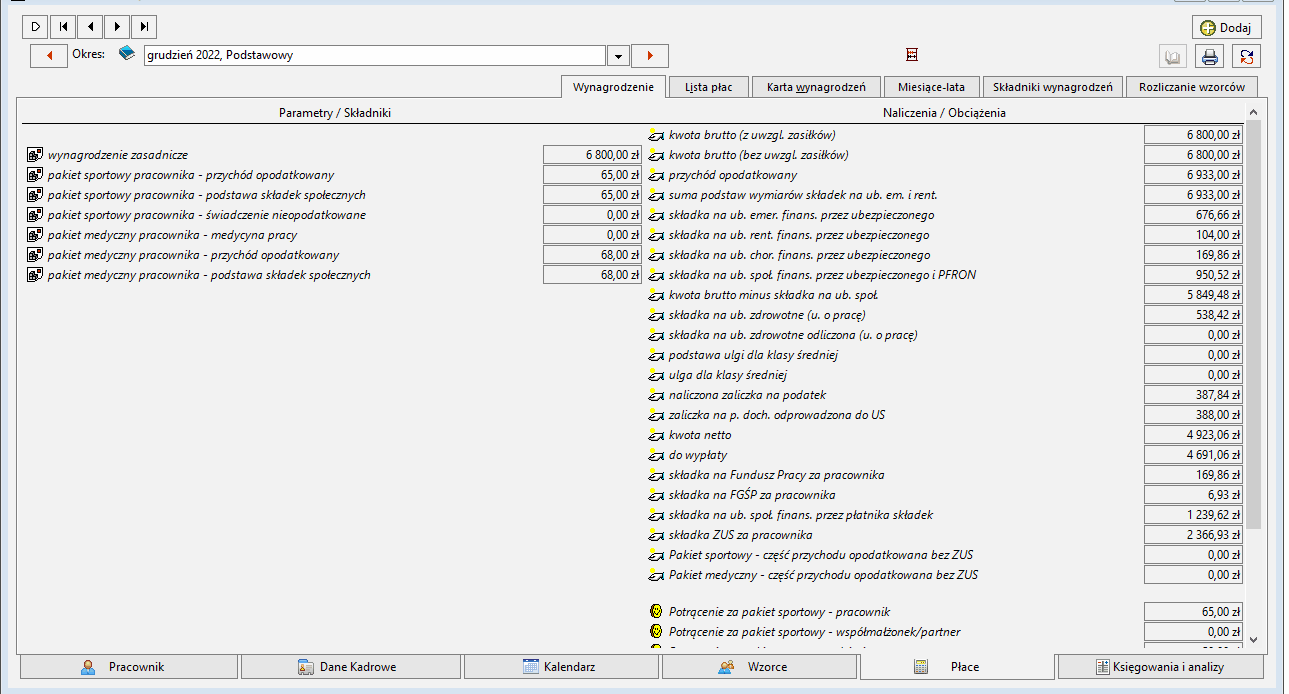Go to the first record navigation arrow

(63, 27)
